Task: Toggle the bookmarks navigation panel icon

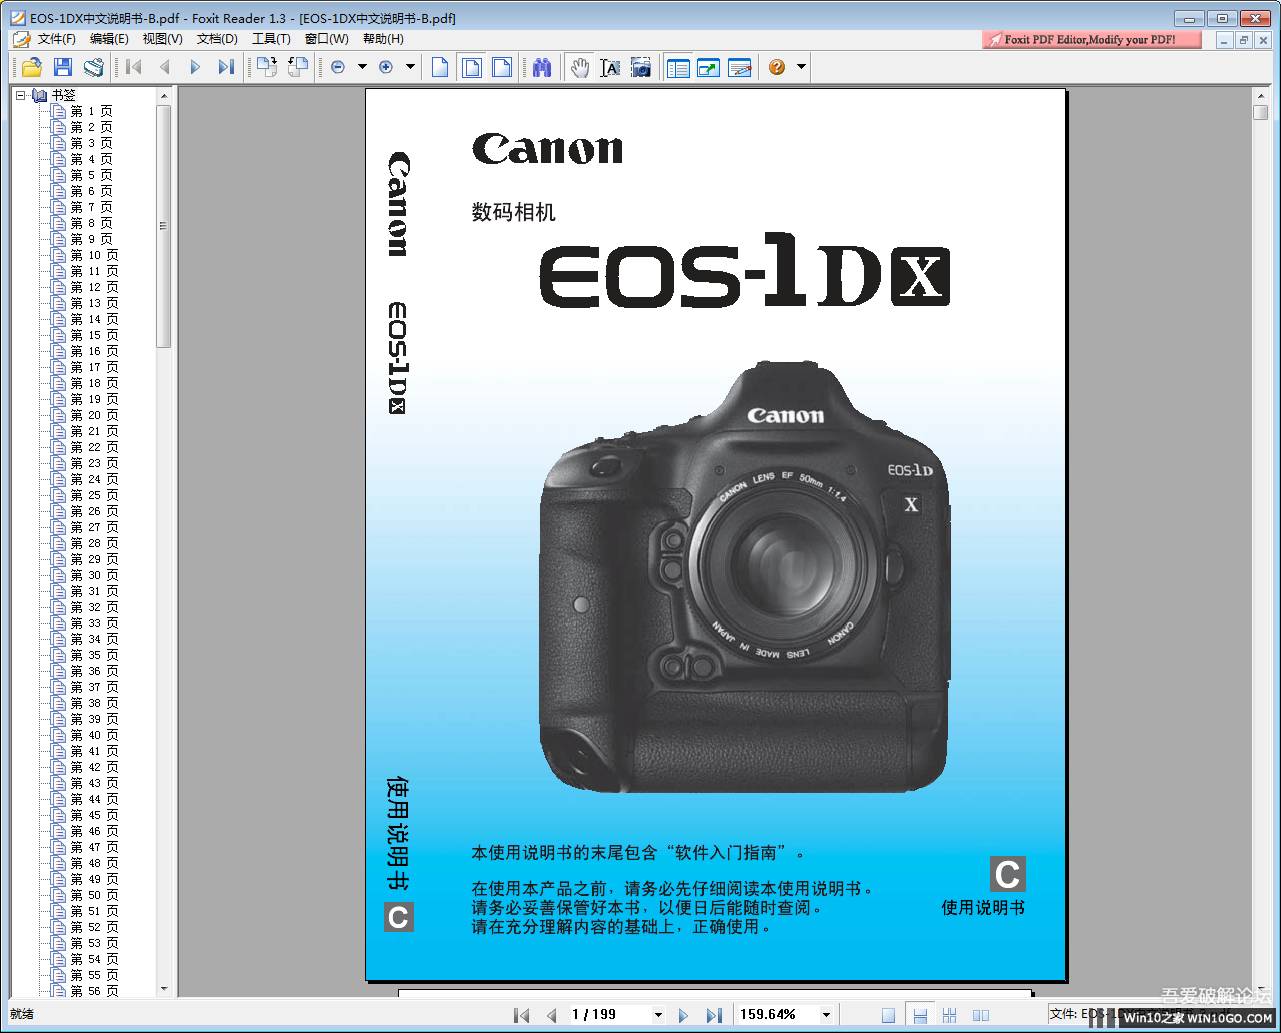Action: click(678, 67)
